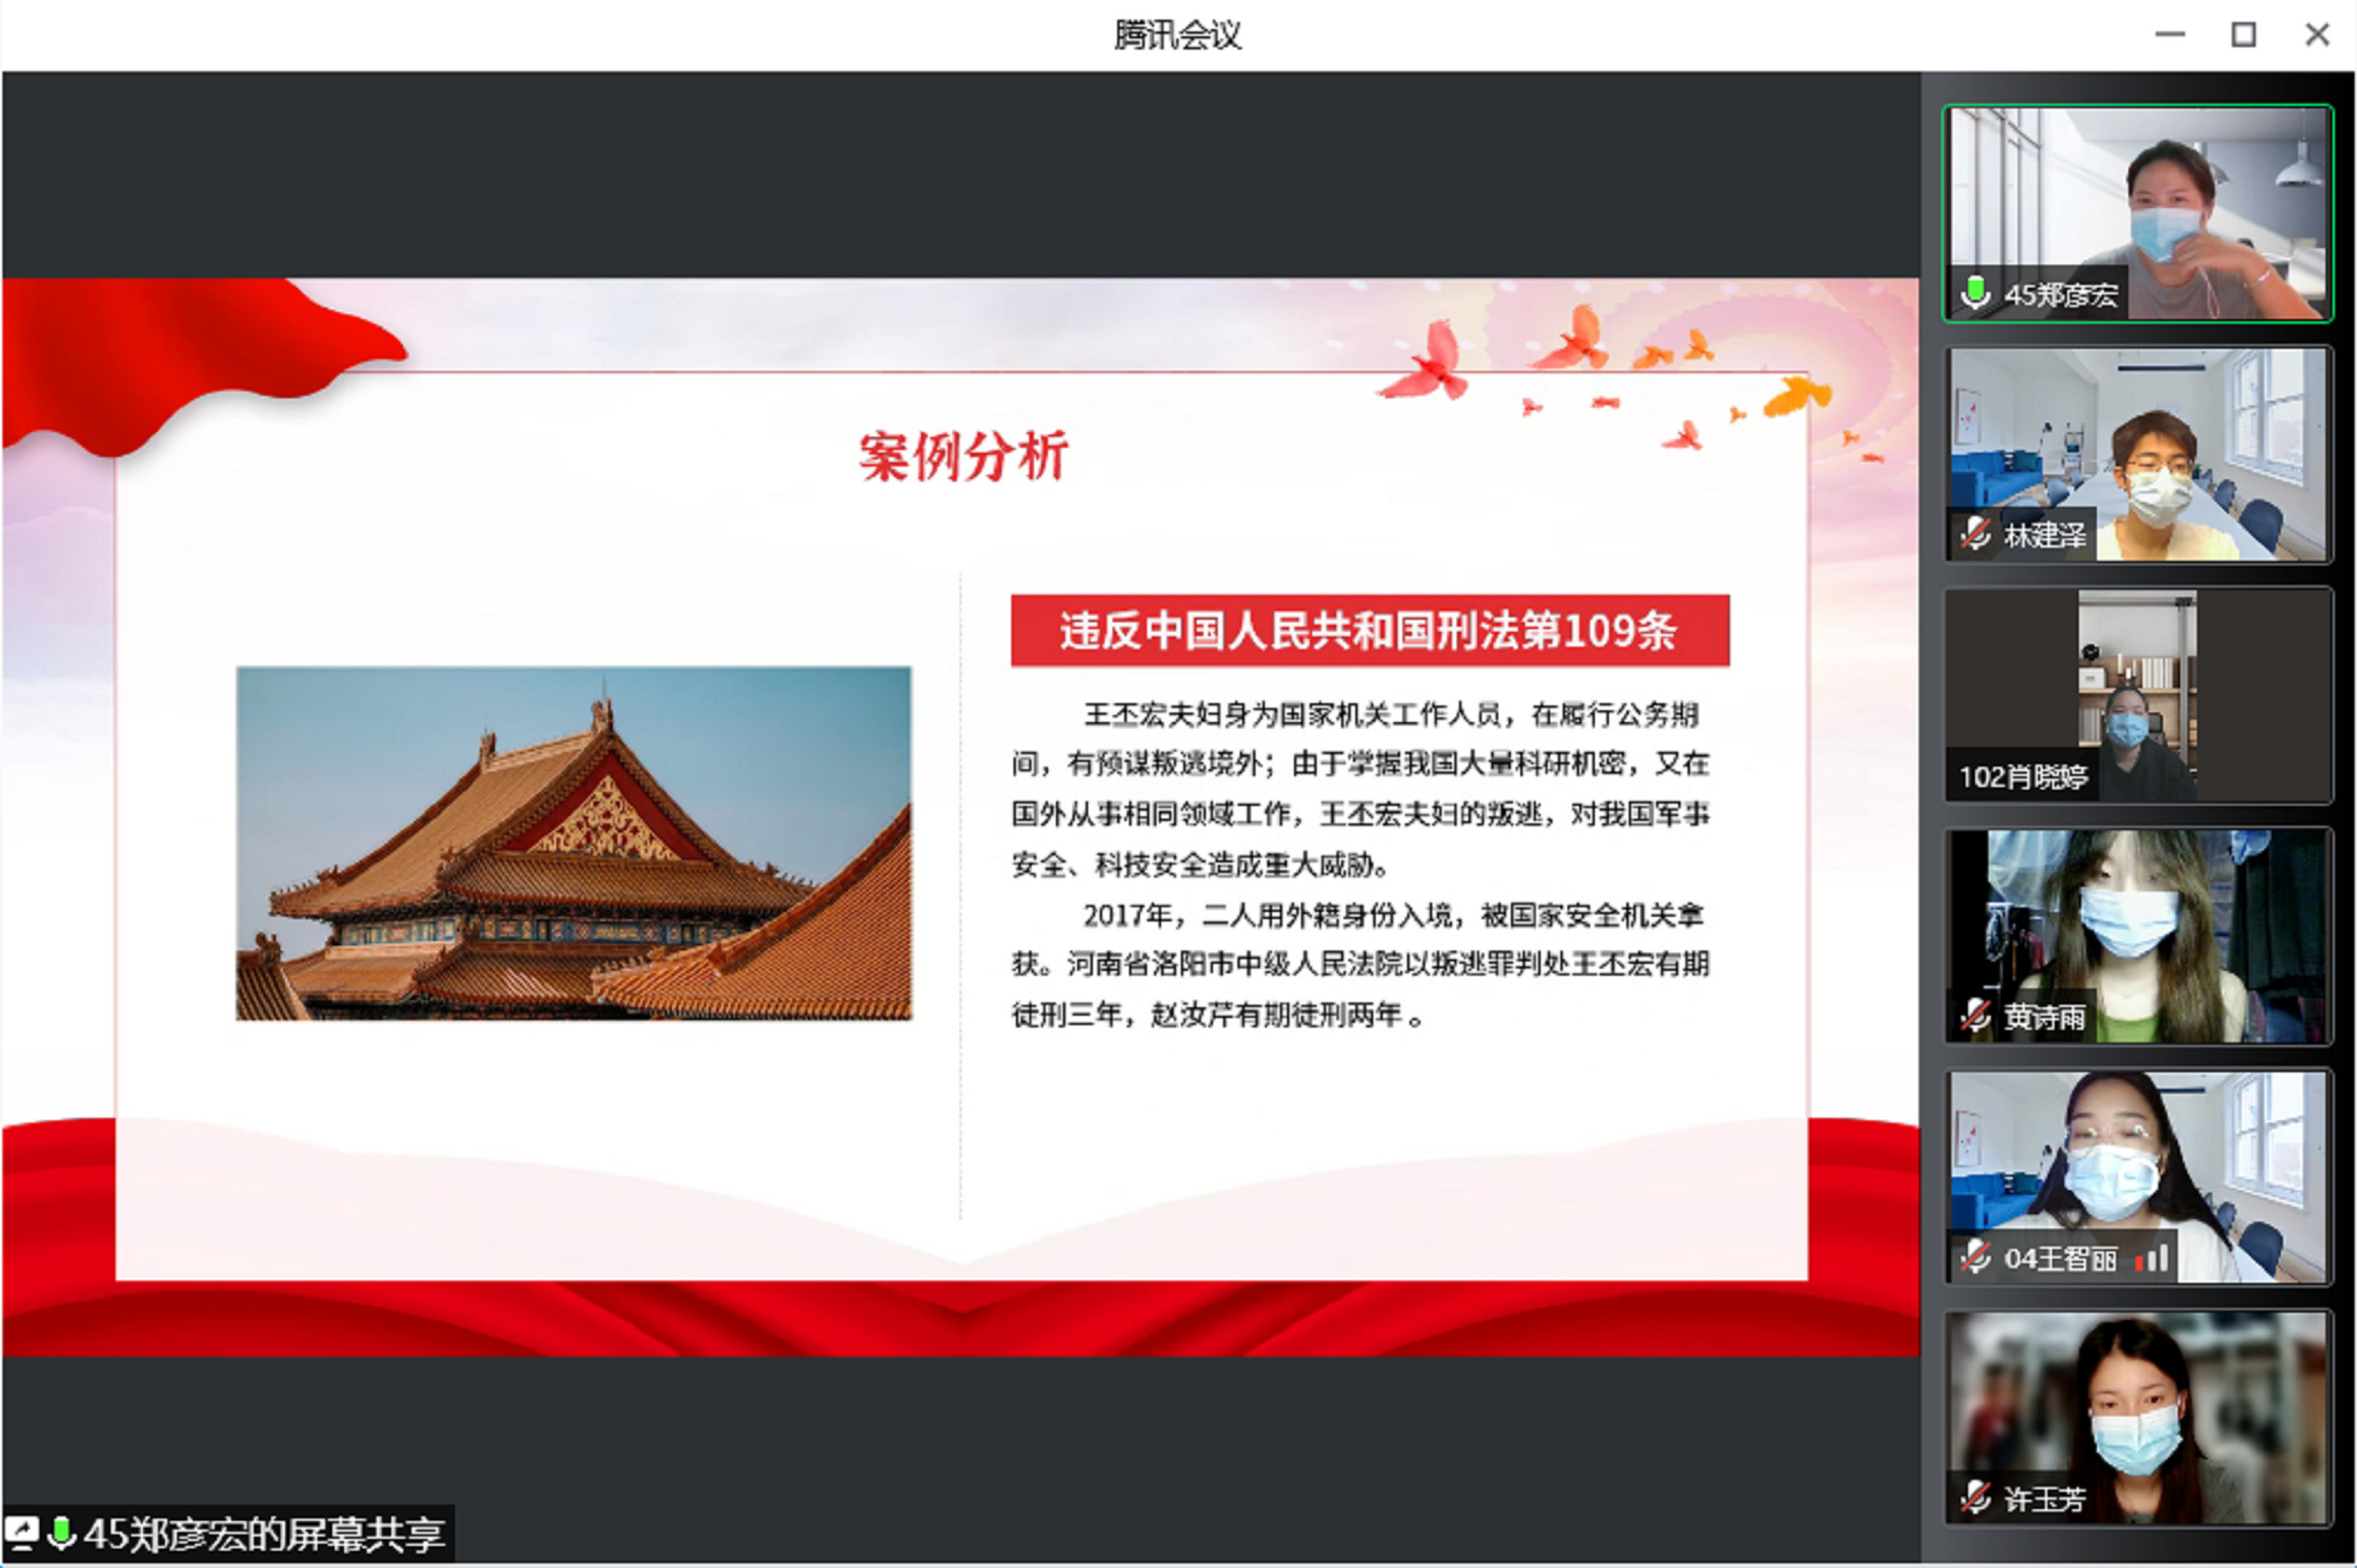
Task: Click the 案例分析 slide title
Action: point(963,457)
